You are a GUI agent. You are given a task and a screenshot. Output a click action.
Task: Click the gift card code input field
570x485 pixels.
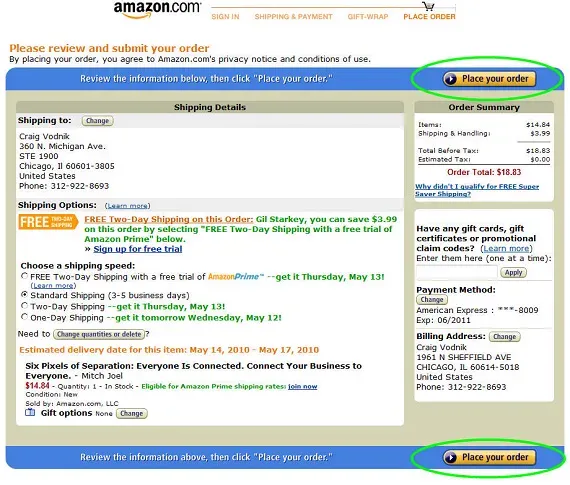457,272
